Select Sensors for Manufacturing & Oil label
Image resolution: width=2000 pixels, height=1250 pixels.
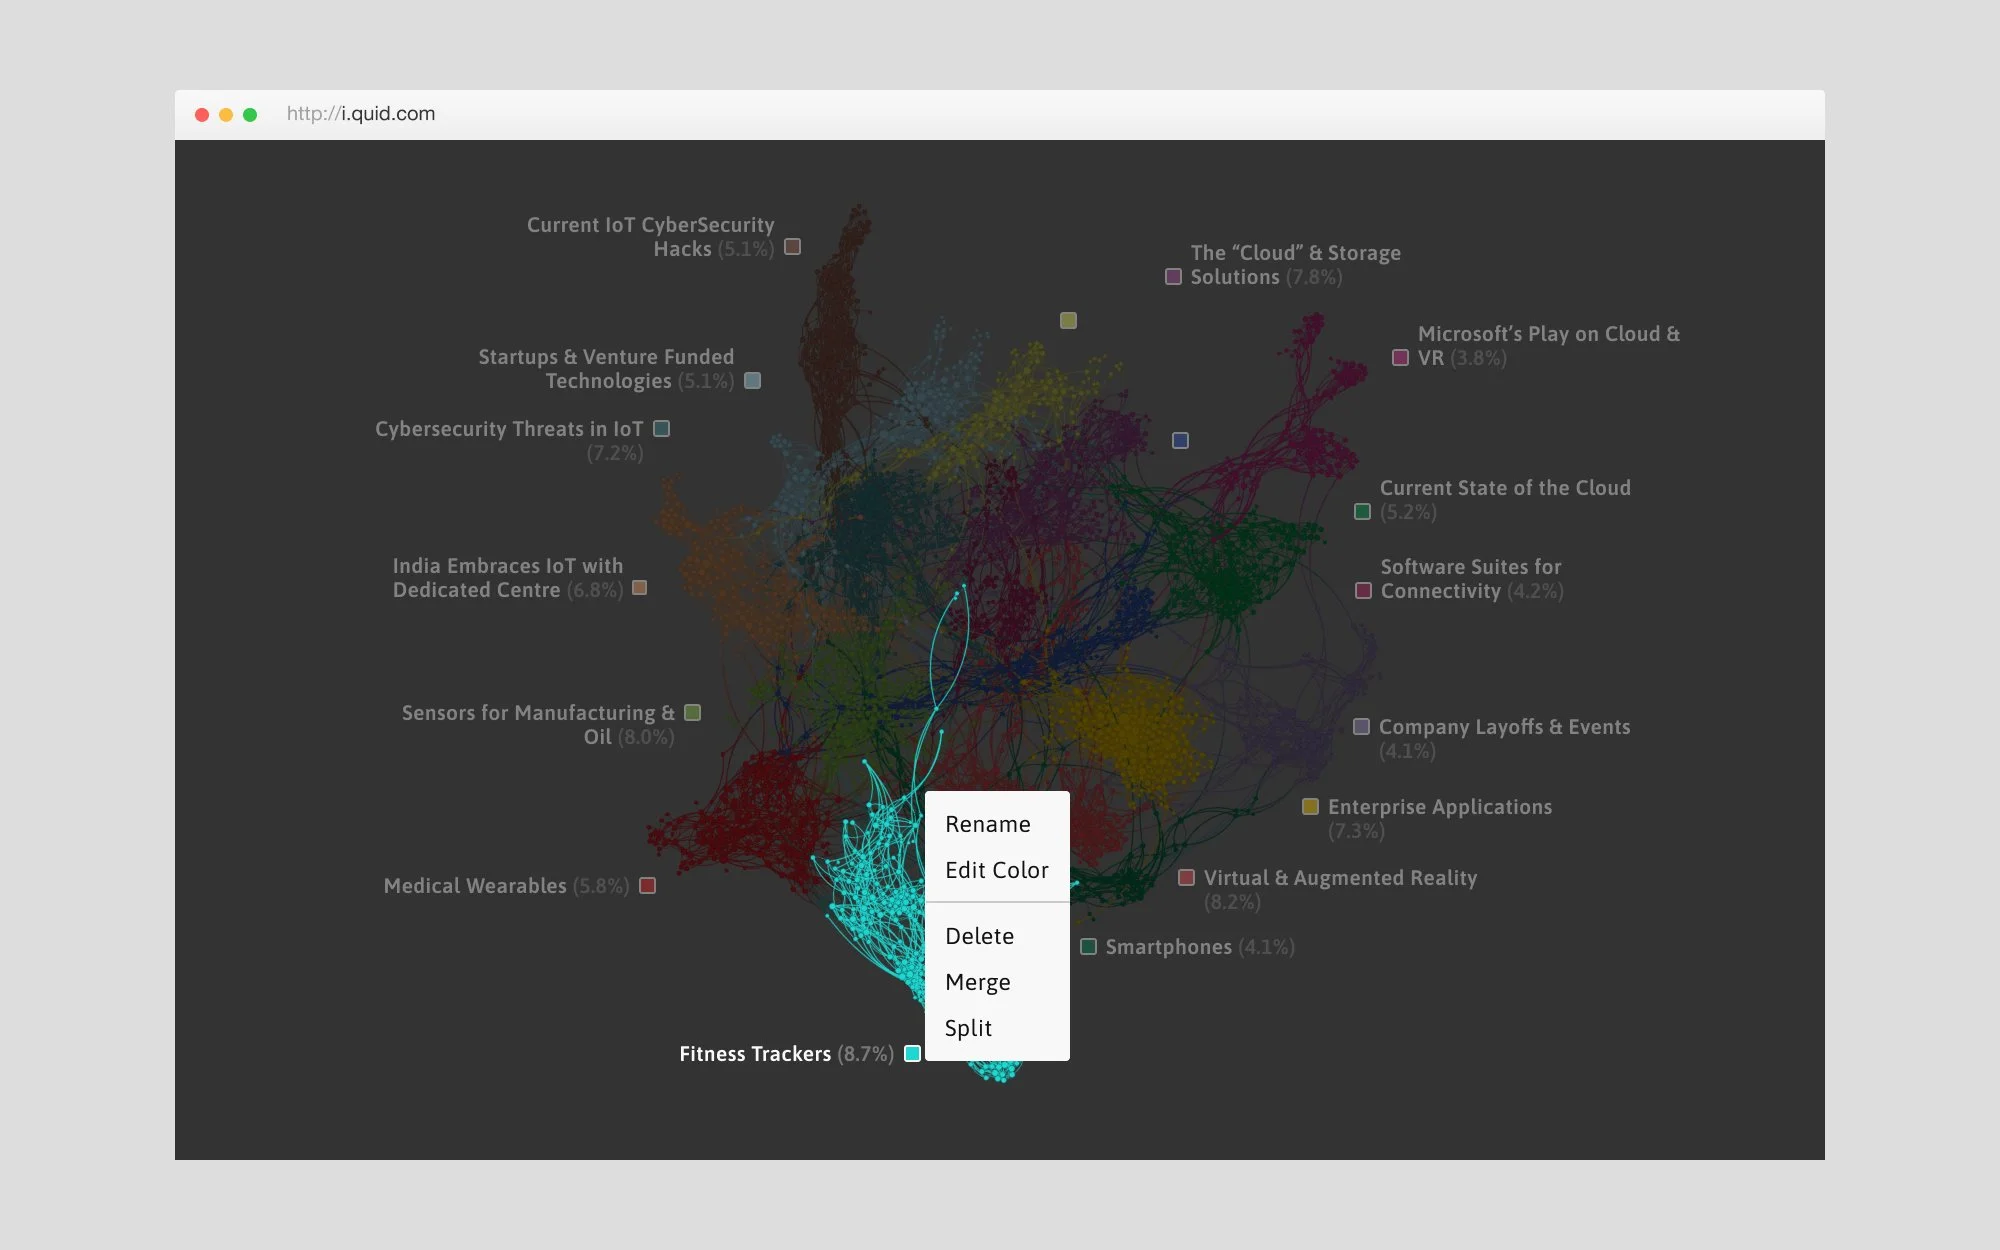pyautogui.click(x=538, y=713)
